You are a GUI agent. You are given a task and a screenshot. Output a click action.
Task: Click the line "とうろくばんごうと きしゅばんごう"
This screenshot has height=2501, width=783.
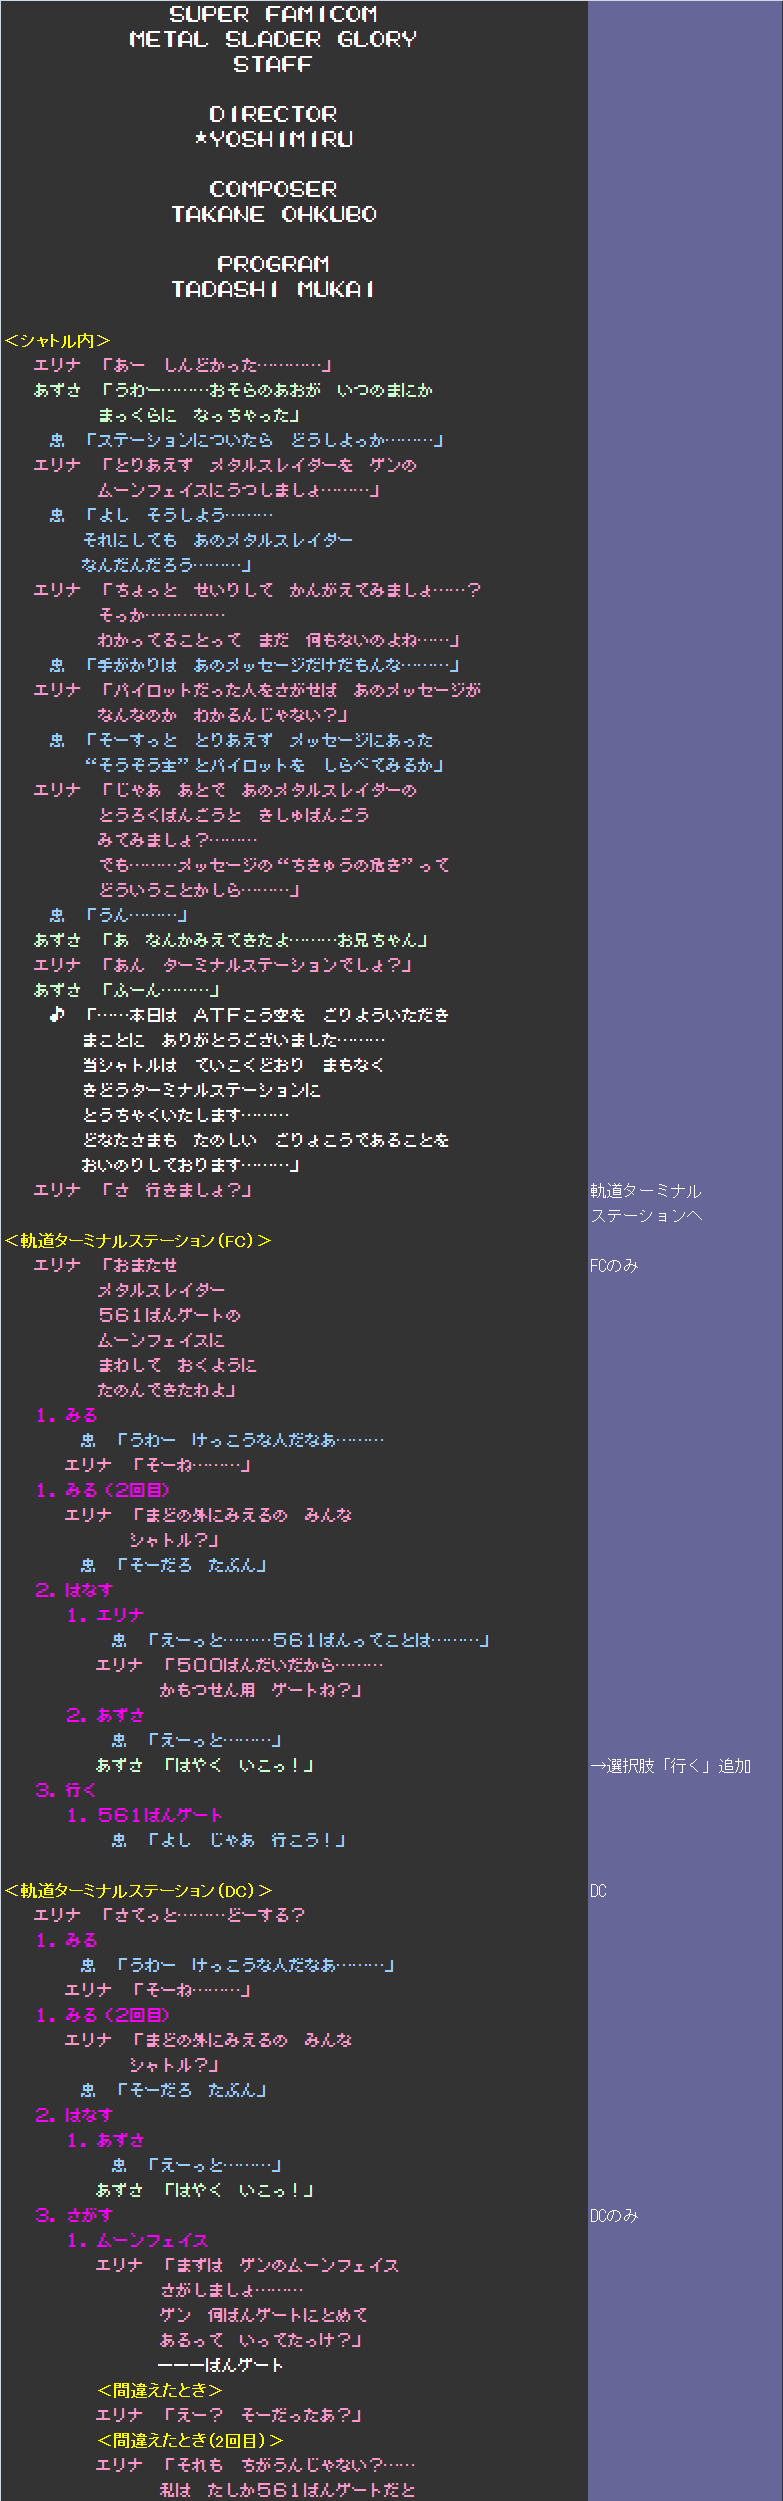[x=234, y=815]
